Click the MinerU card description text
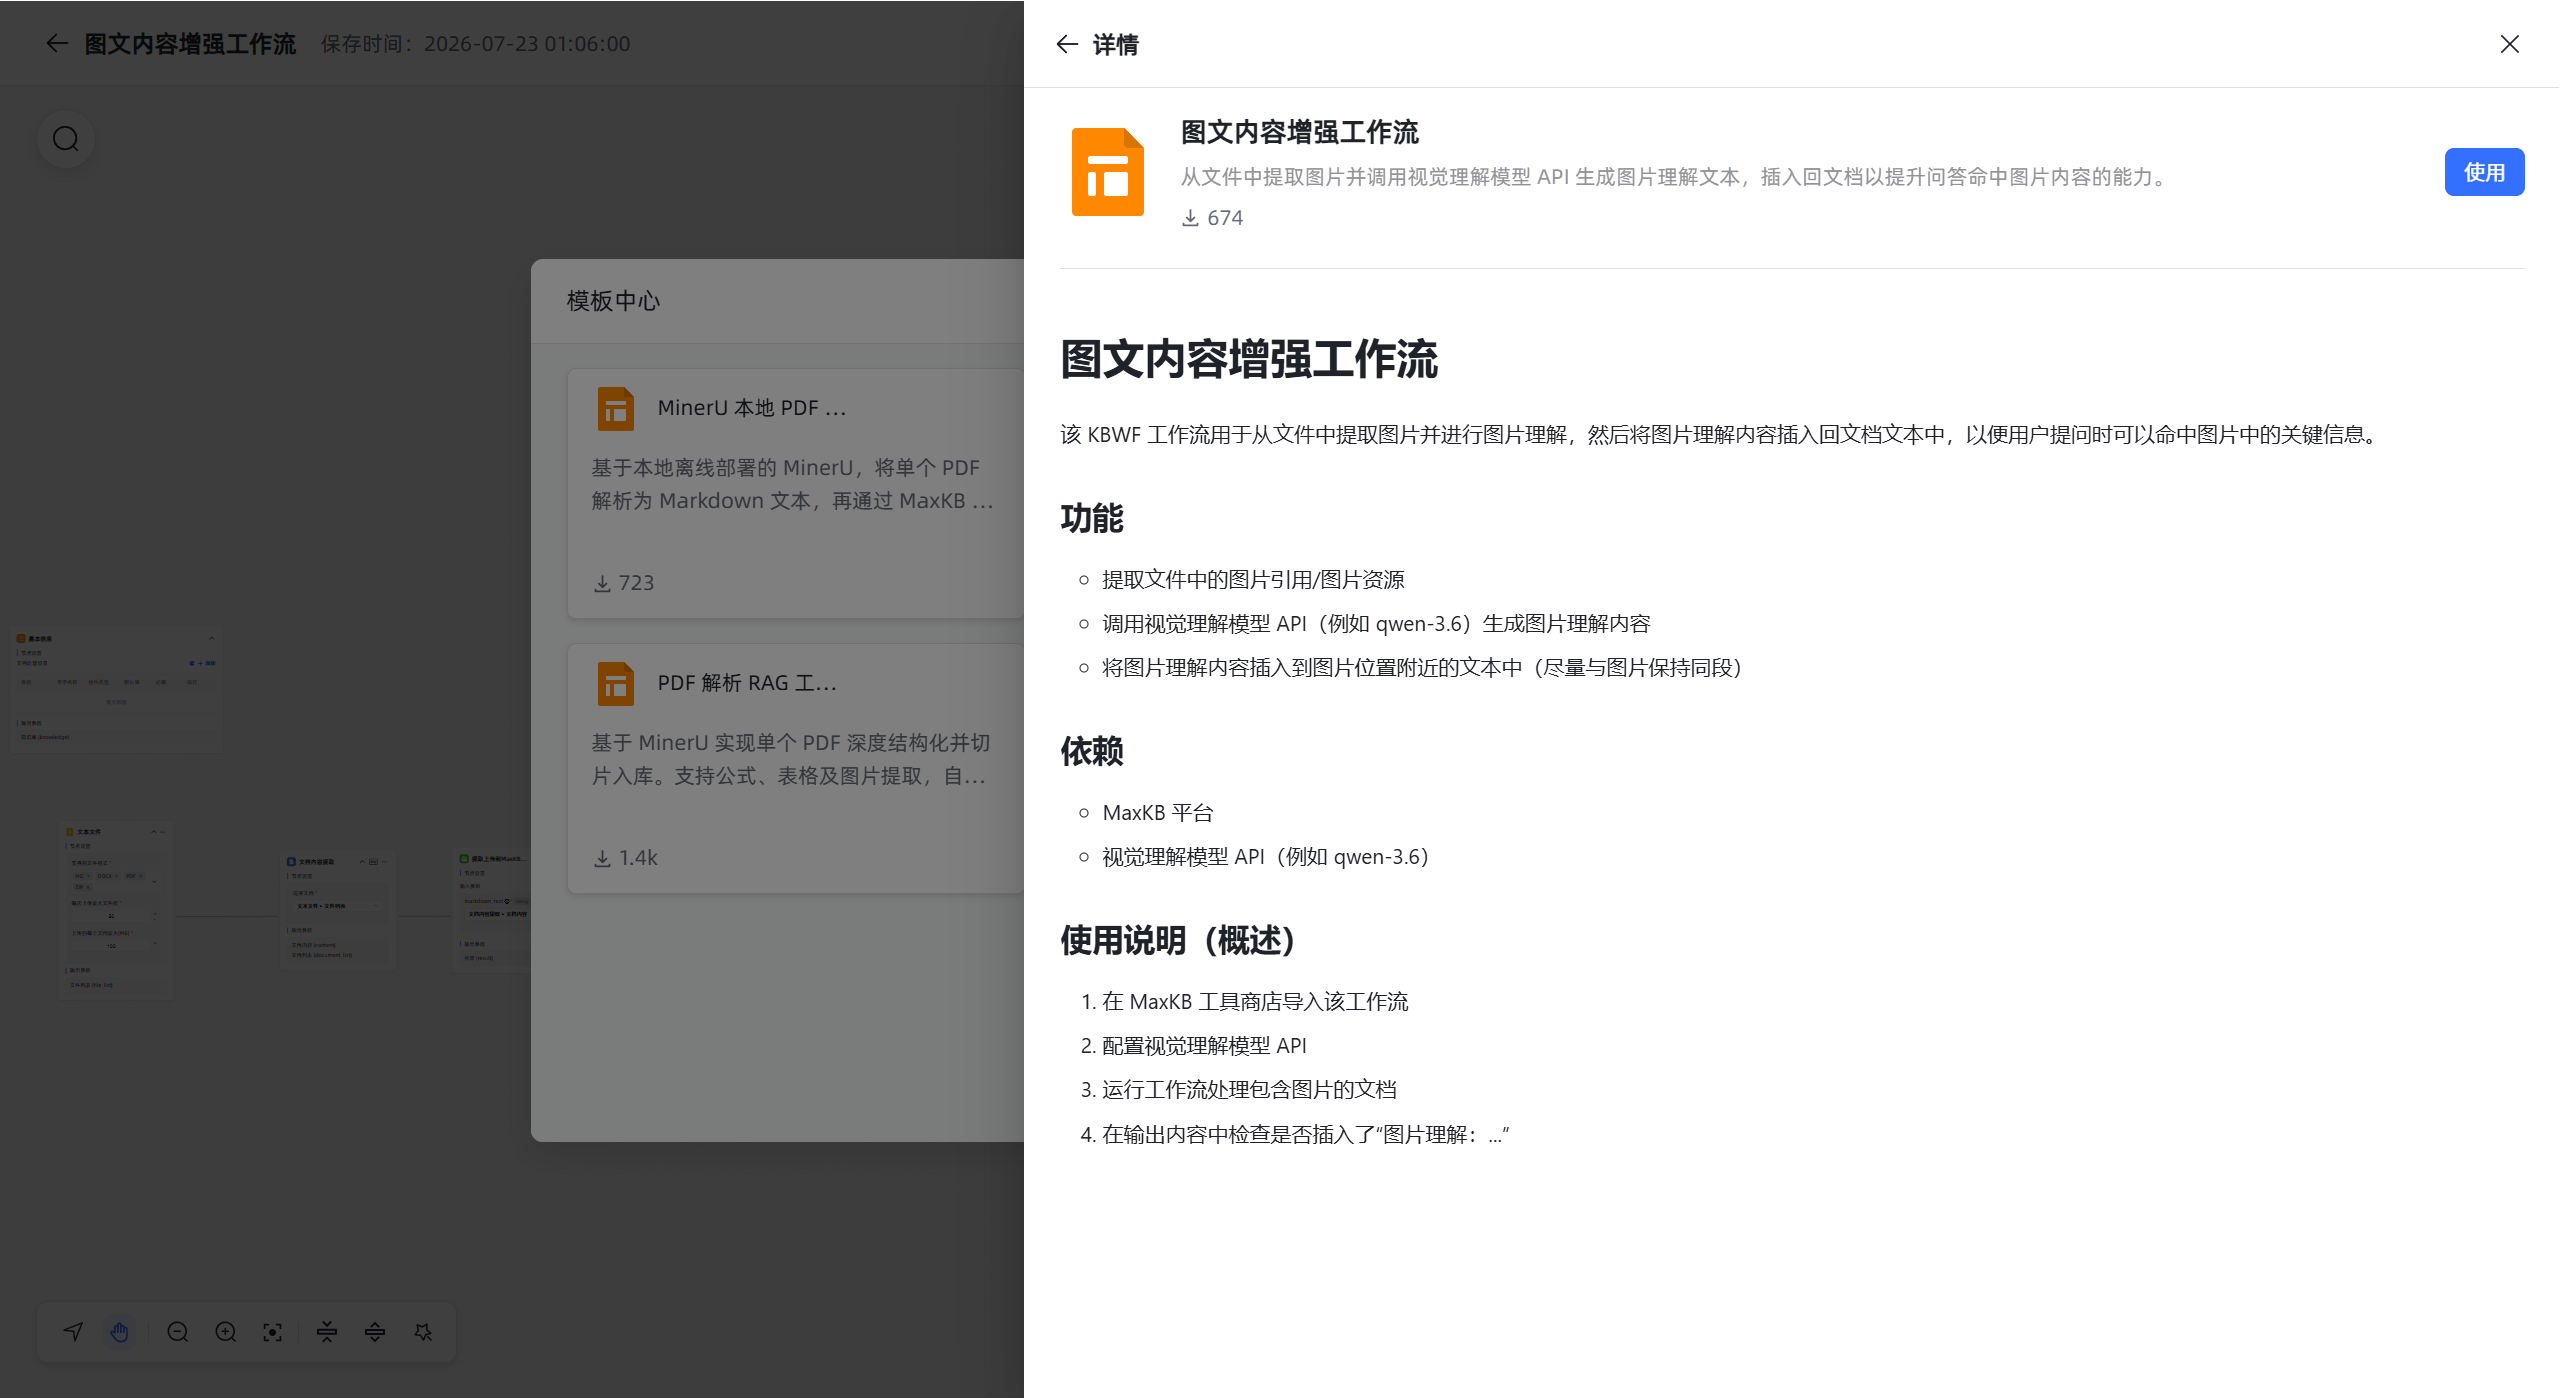This screenshot has width=2559, height=1398. tap(793, 484)
